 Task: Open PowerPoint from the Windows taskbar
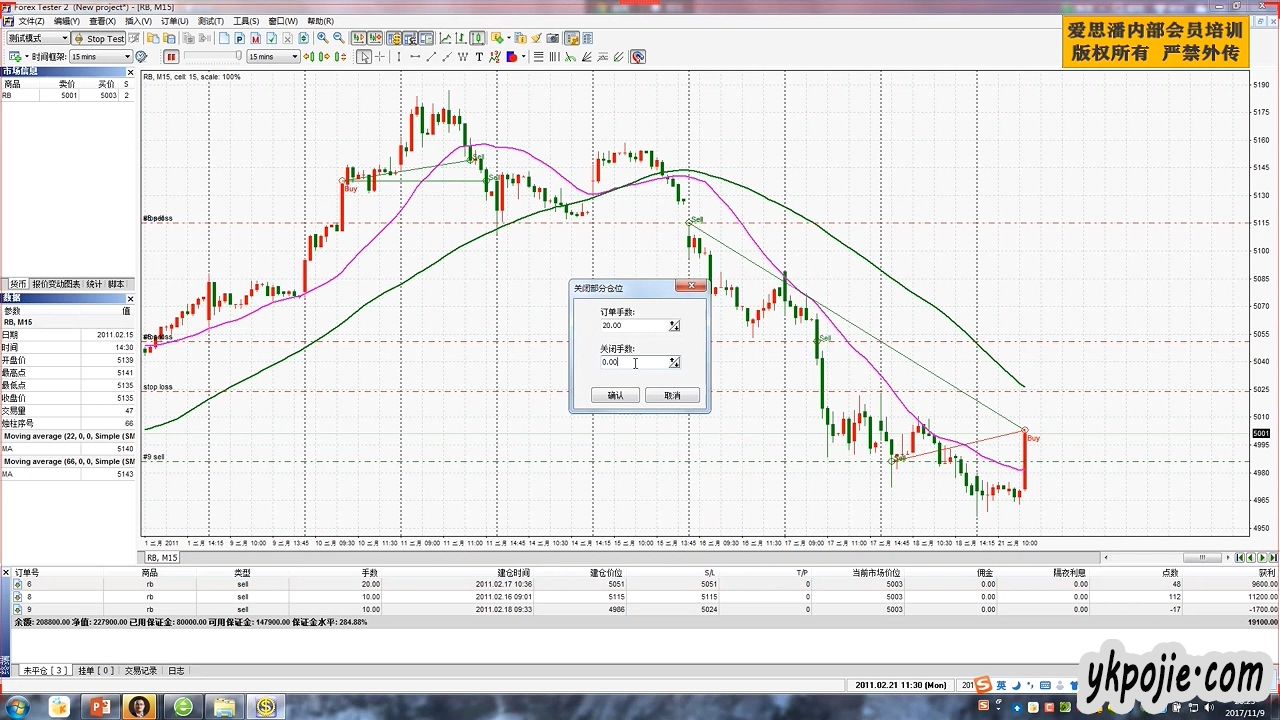click(x=99, y=707)
